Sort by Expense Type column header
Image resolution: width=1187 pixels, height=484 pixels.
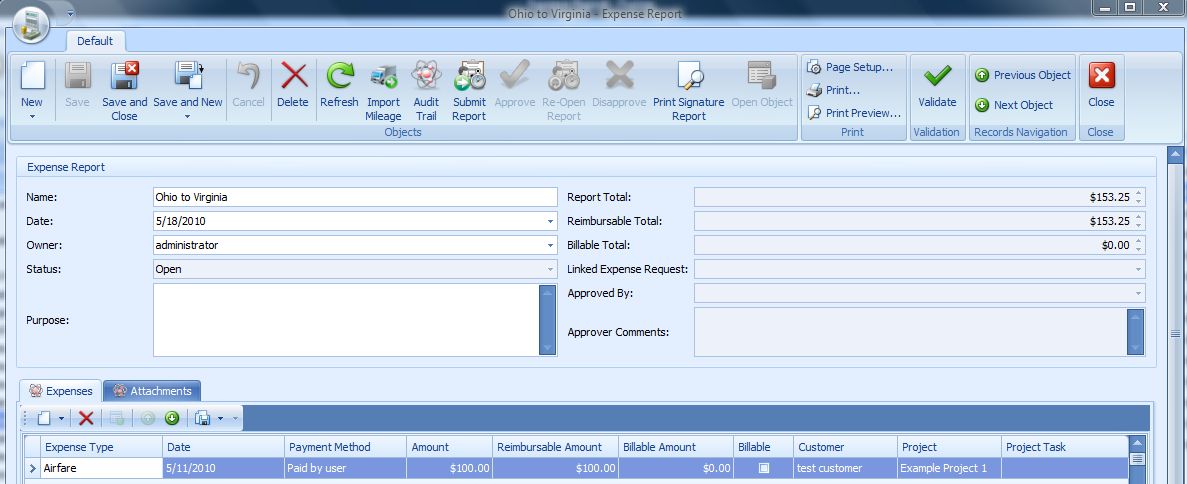tap(101, 447)
